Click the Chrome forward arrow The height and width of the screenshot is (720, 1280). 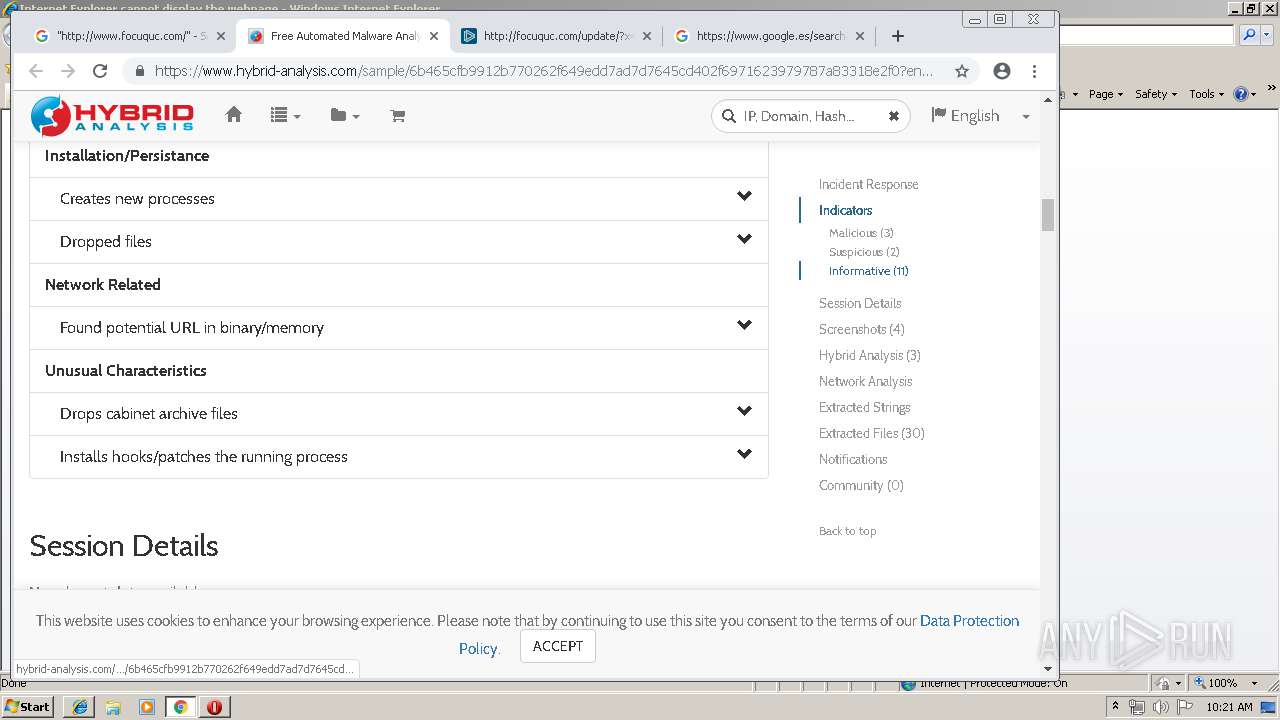68,71
